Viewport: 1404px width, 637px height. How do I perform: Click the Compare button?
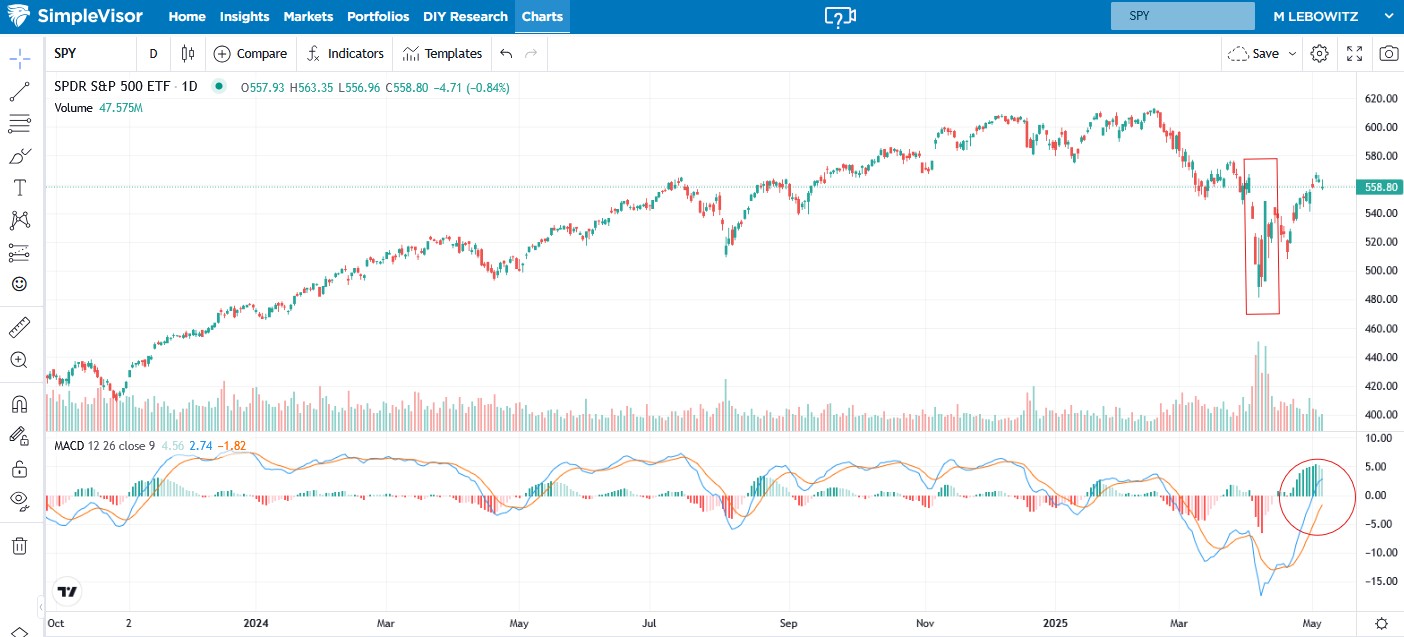[x=250, y=53]
